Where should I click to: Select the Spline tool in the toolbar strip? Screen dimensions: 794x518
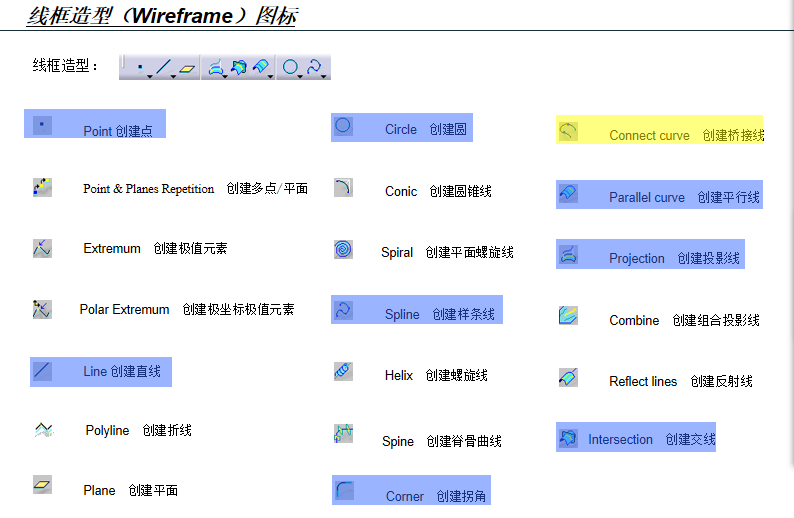click(314, 66)
